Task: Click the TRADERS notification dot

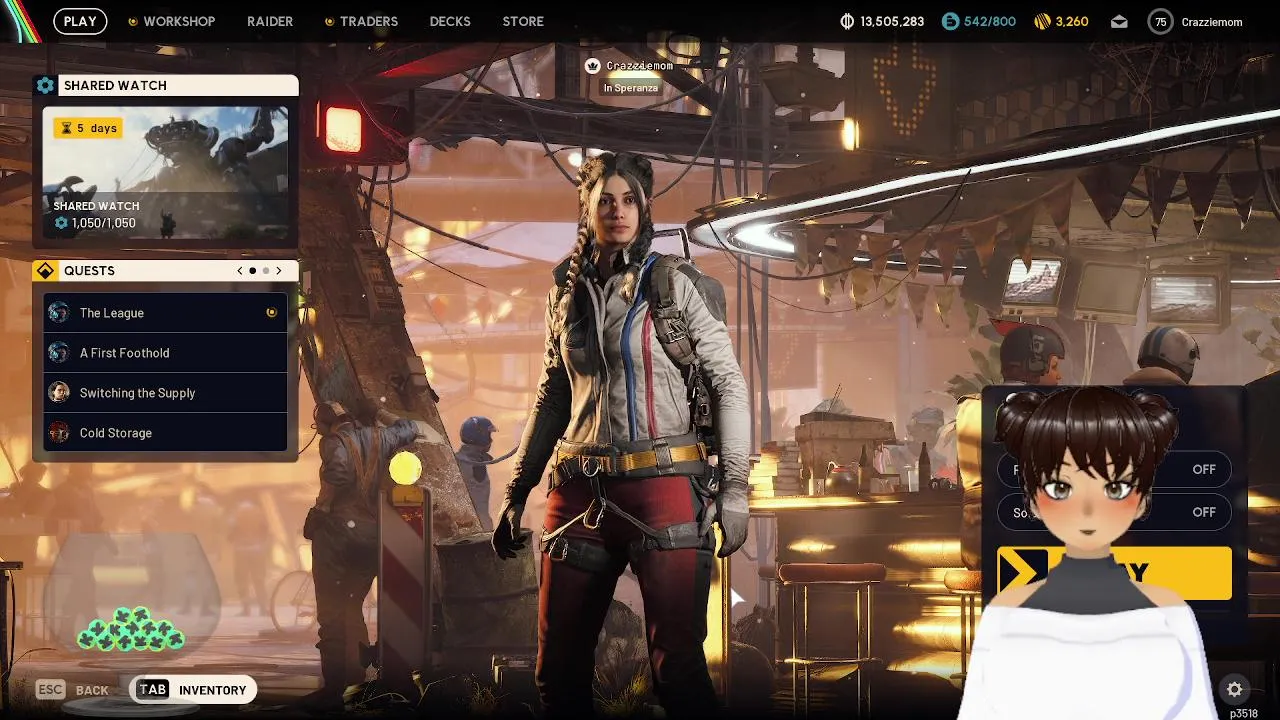Action: [329, 21]
